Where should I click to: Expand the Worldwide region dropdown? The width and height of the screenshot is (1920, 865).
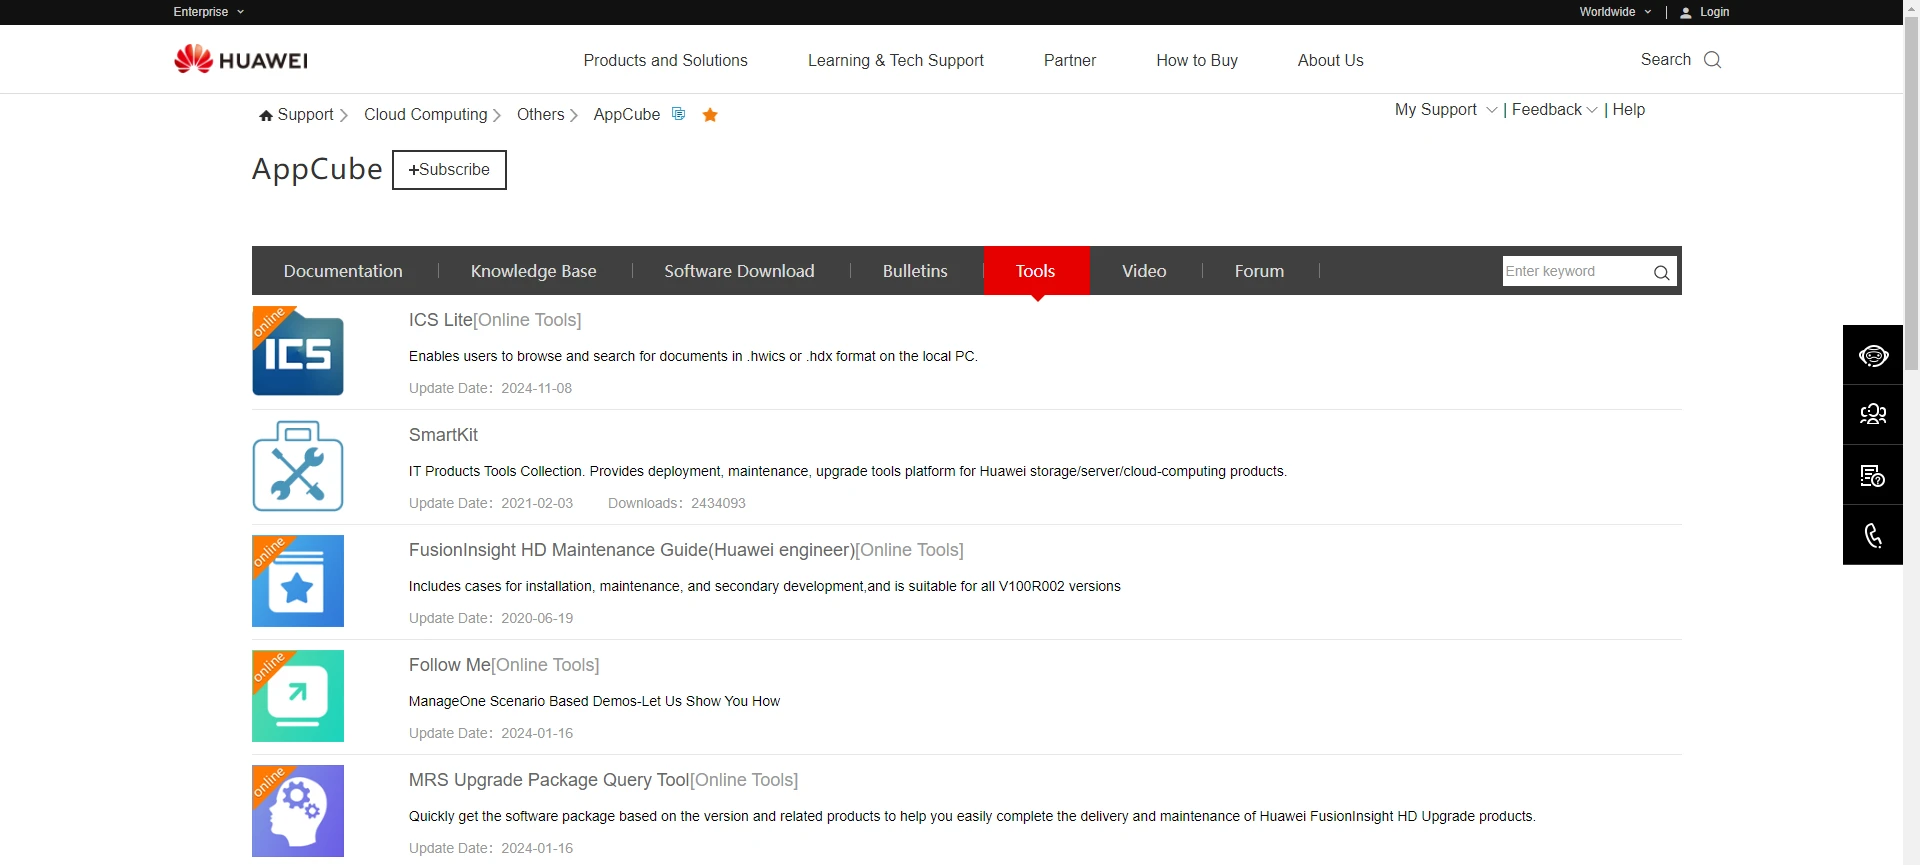(1615, 12)
